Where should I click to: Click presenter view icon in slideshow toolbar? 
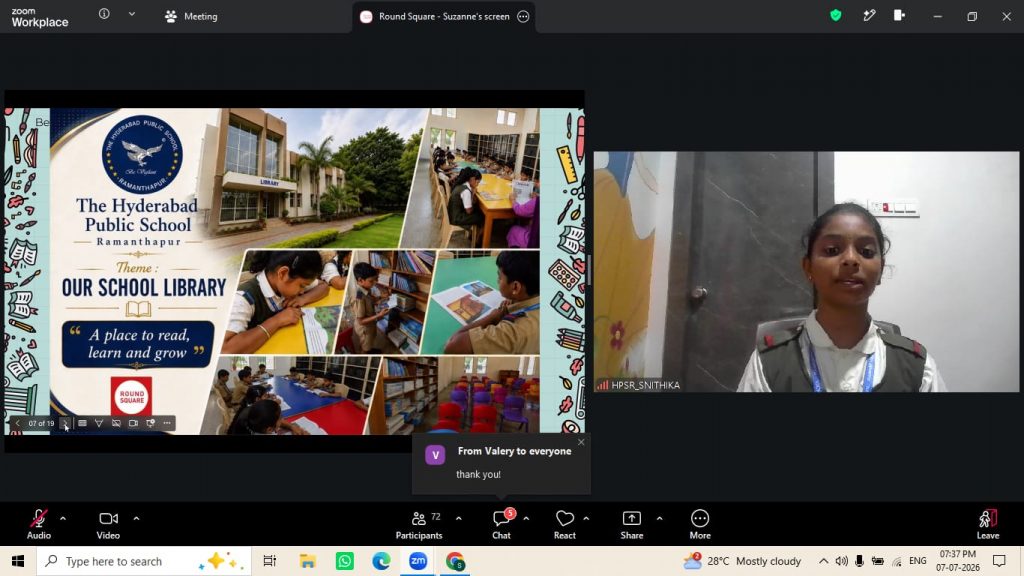(150, 423)
